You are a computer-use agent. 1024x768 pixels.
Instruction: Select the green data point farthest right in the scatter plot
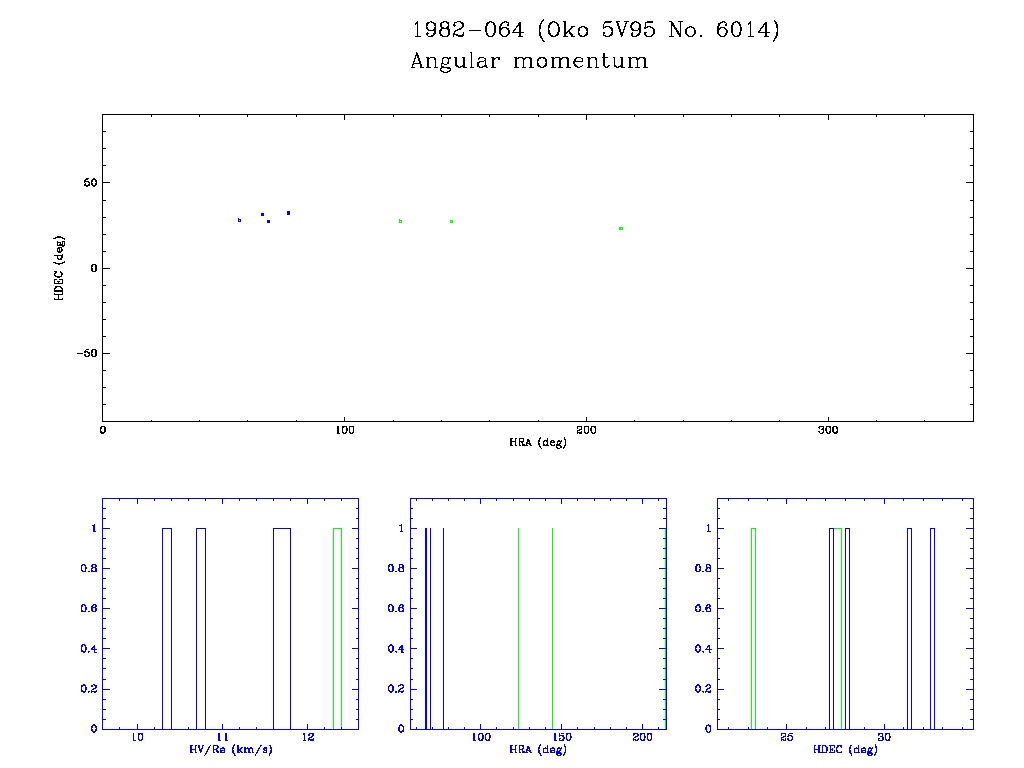pyautogui.click(x=621, y=229)
